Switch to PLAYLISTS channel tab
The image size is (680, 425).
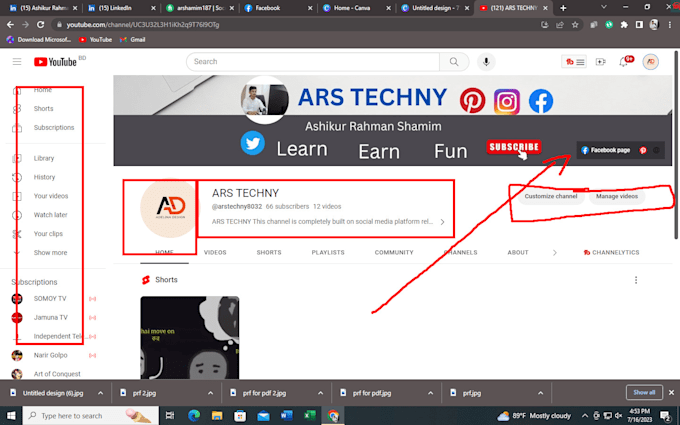tap(328, 252)
